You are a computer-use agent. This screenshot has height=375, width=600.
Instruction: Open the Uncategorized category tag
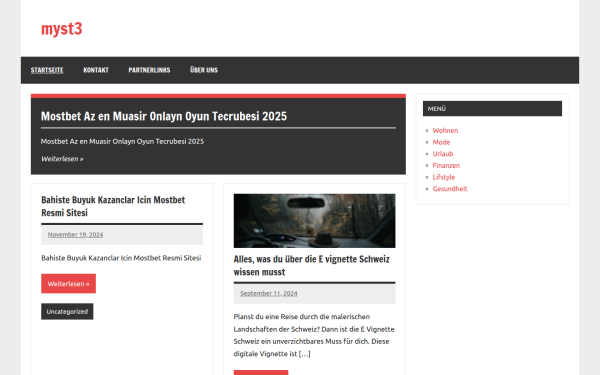(67, 311)
